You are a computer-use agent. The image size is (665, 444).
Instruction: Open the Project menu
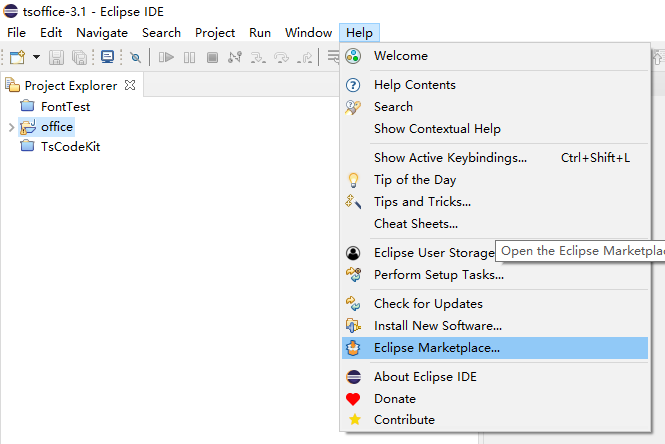pyautogui.click(x=215, y=33)
